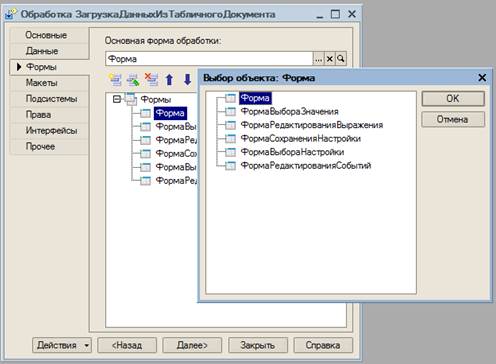
Task: Move form down with blue arrow
Action: click(x=187, y=80)
